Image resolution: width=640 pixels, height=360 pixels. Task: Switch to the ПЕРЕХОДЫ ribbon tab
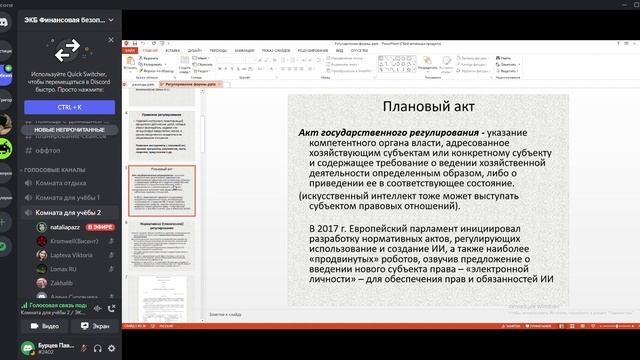tap(218, 51)
